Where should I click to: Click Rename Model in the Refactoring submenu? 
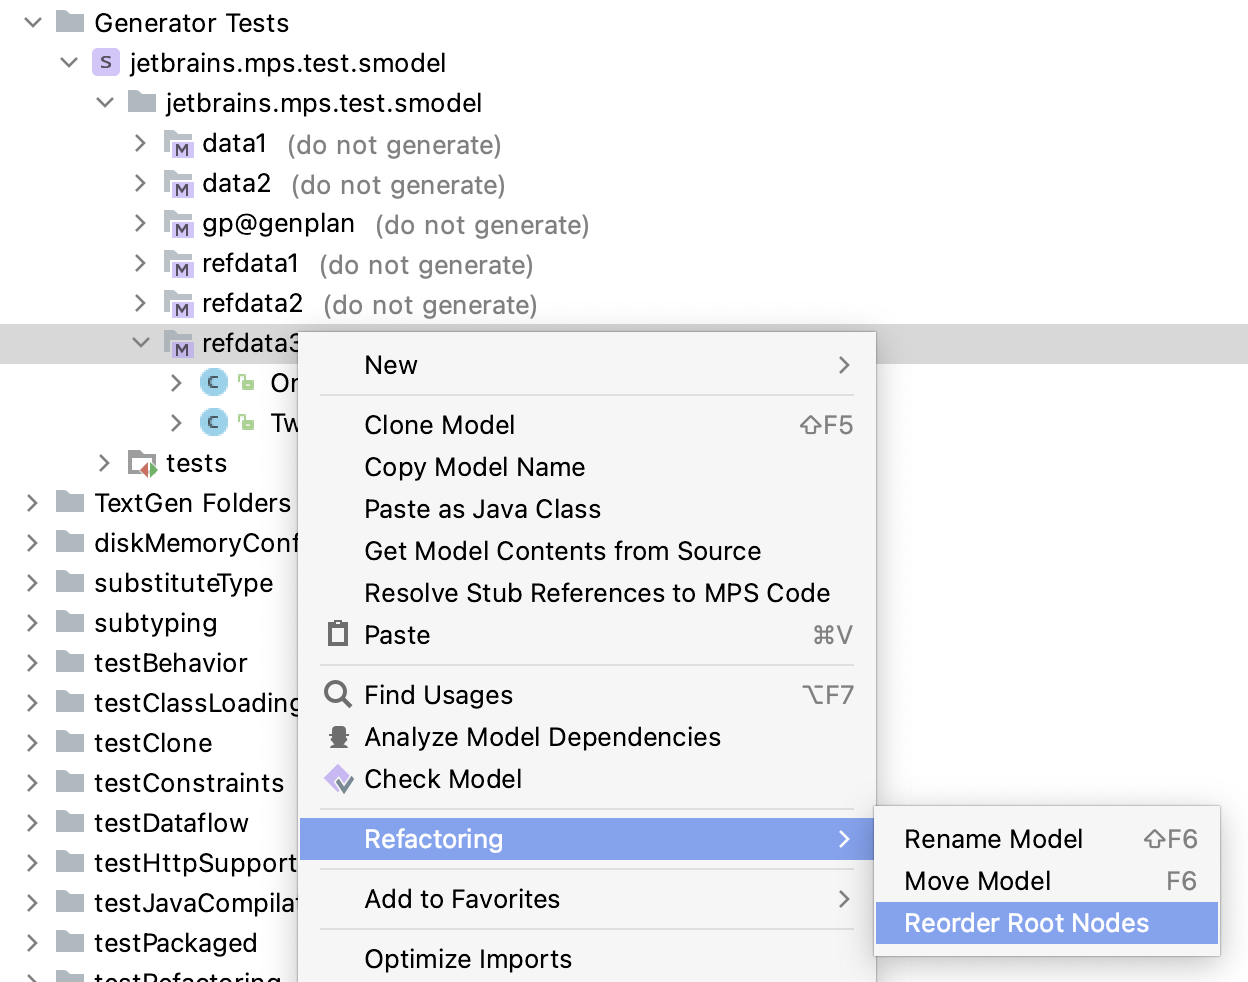pos(993,839)
